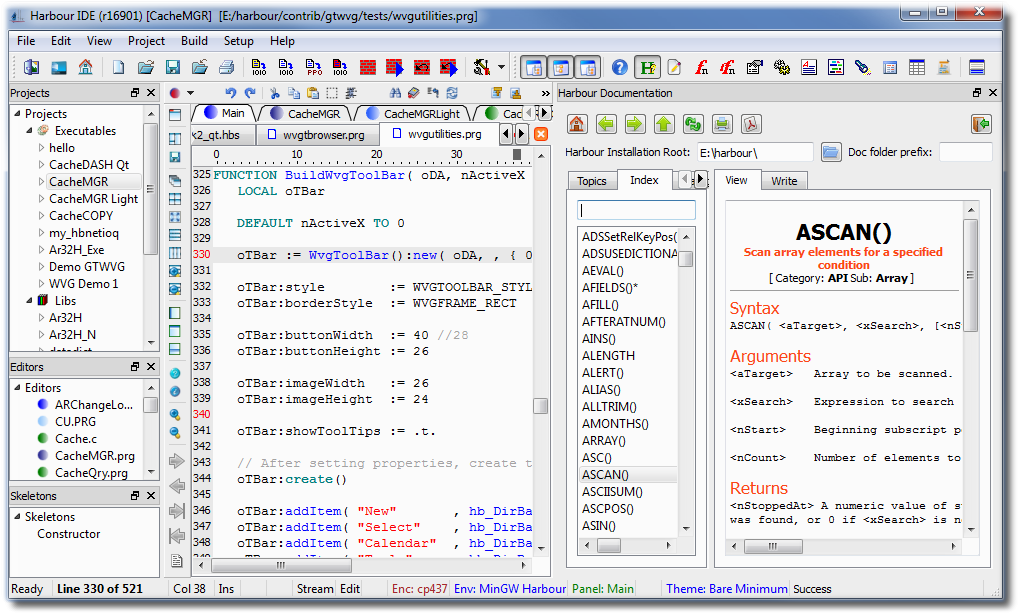Click the Undo icon in editor toolbar
Screen dimensions: 1023x616
(x=232, y=93)
